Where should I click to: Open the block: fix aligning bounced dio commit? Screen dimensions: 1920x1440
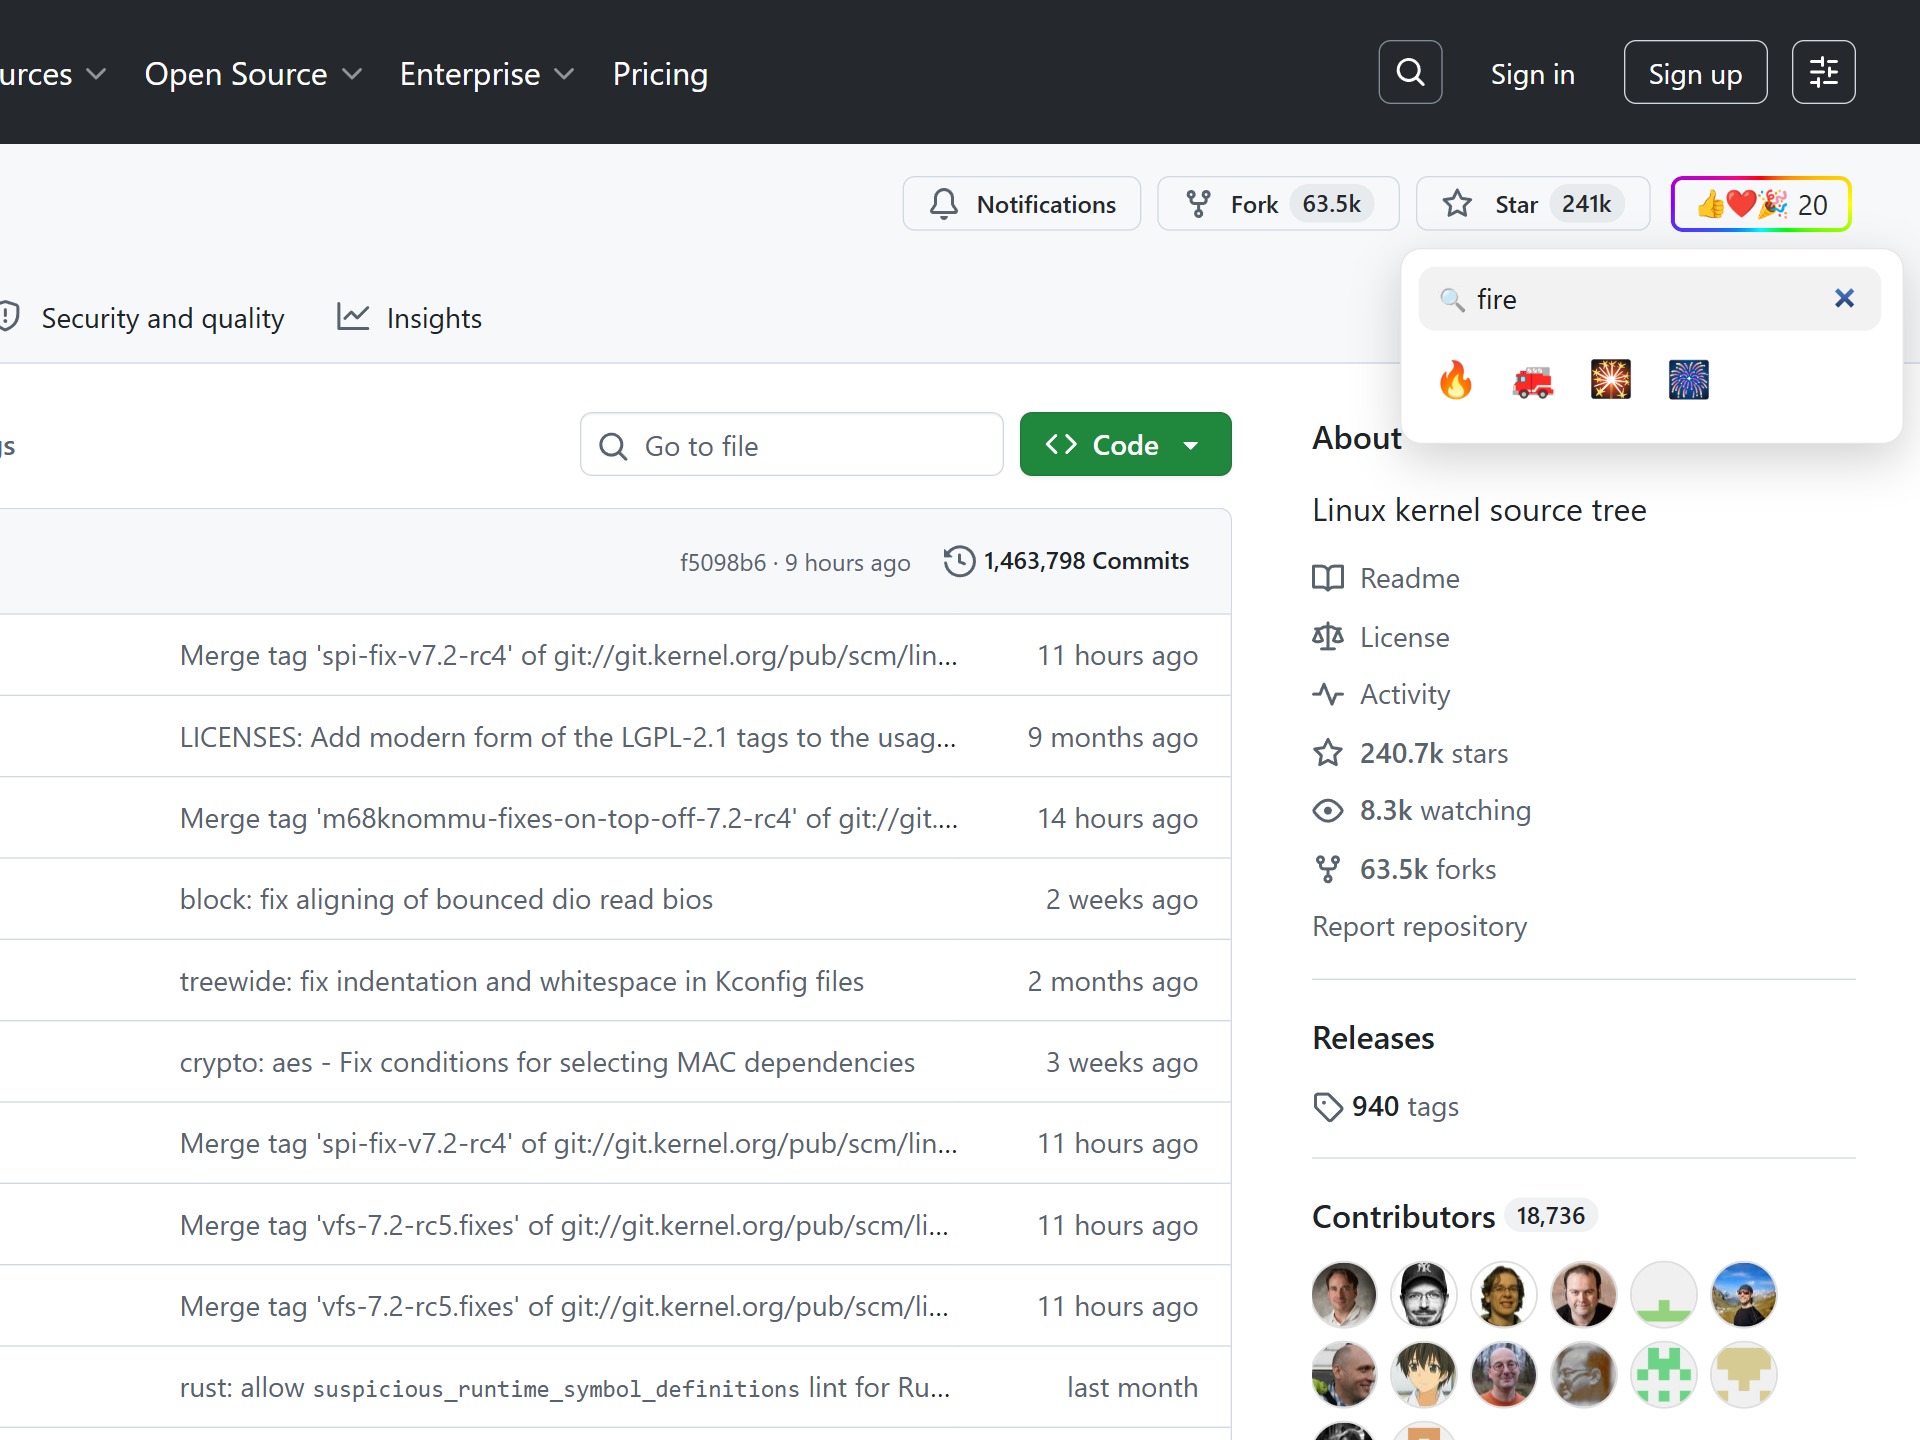[446, 899]
